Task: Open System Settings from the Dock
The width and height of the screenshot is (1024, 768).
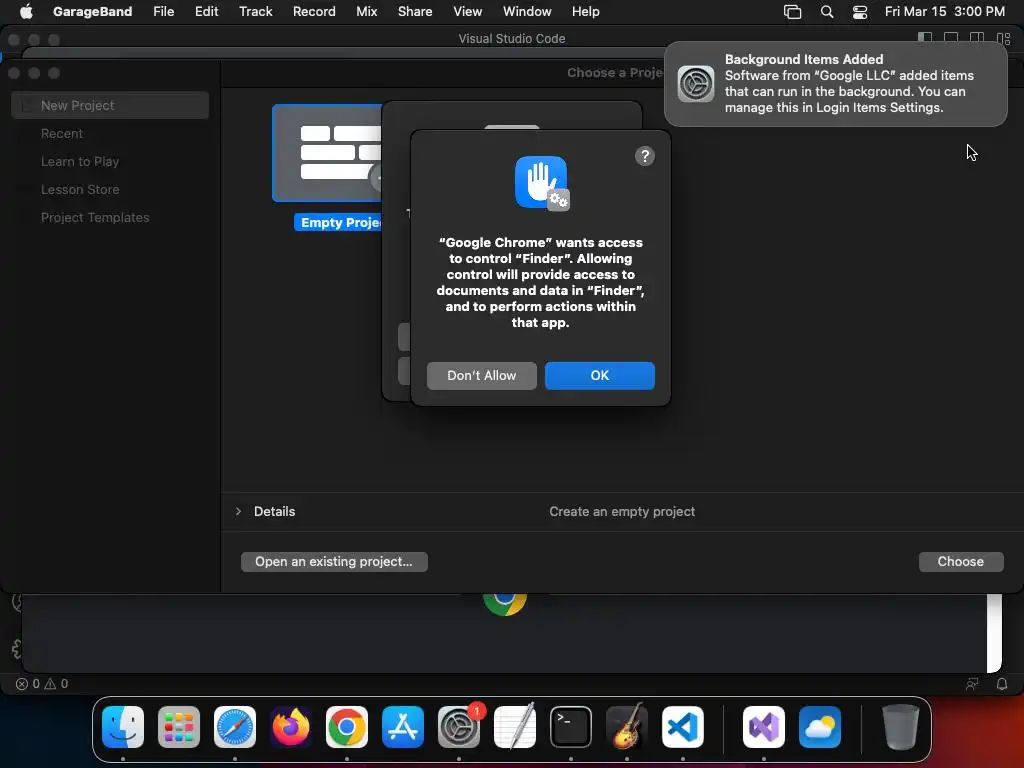Action: point(458,727)
